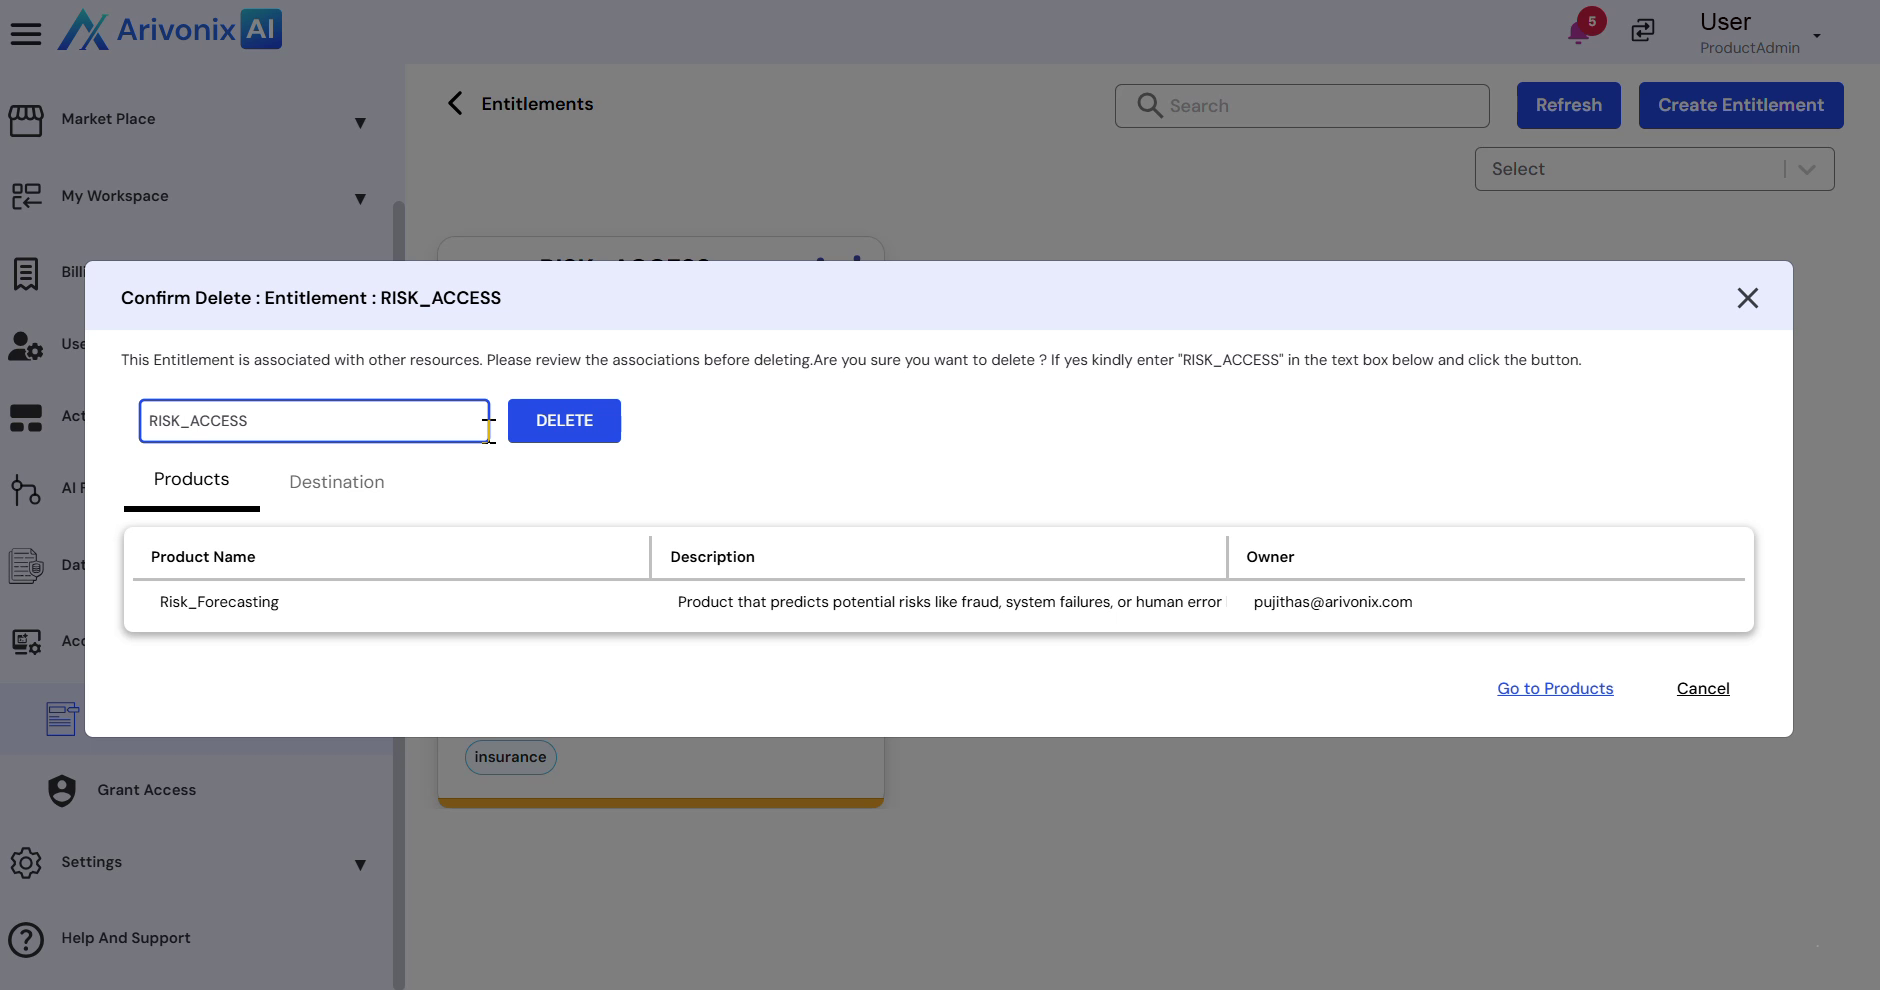This screenshot has height=990, width=1880.
Task: Expand the My Workspace menu arrow
Action: 360,199
